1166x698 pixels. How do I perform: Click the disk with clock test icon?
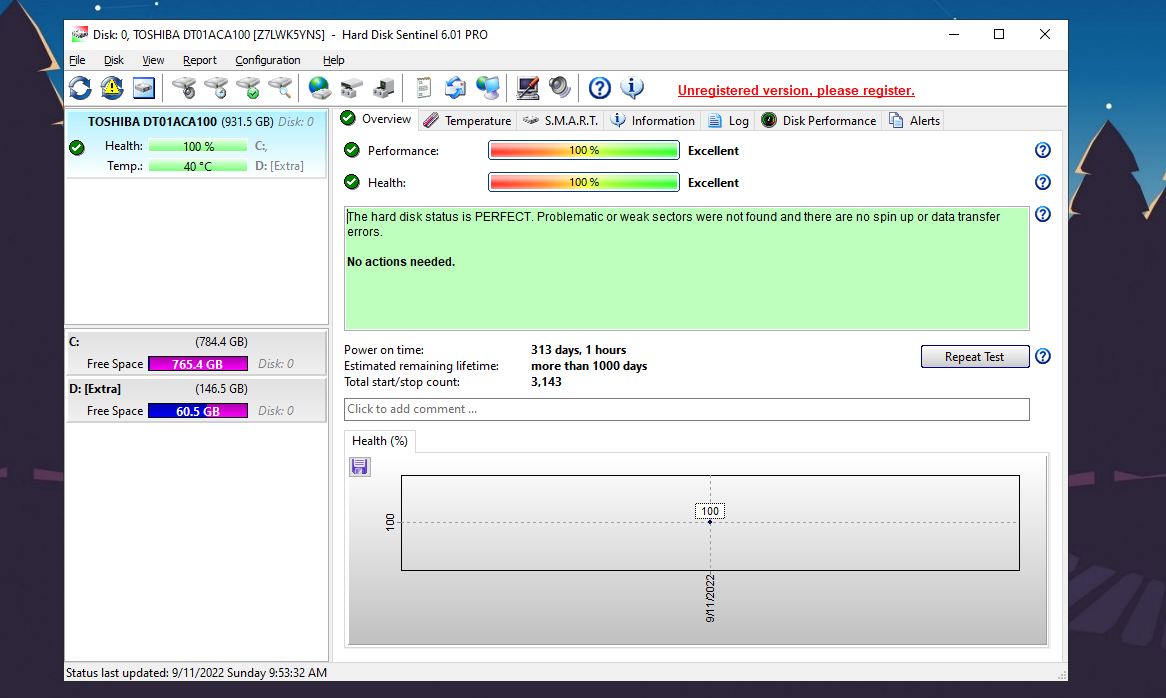click(x=216, y=88)
